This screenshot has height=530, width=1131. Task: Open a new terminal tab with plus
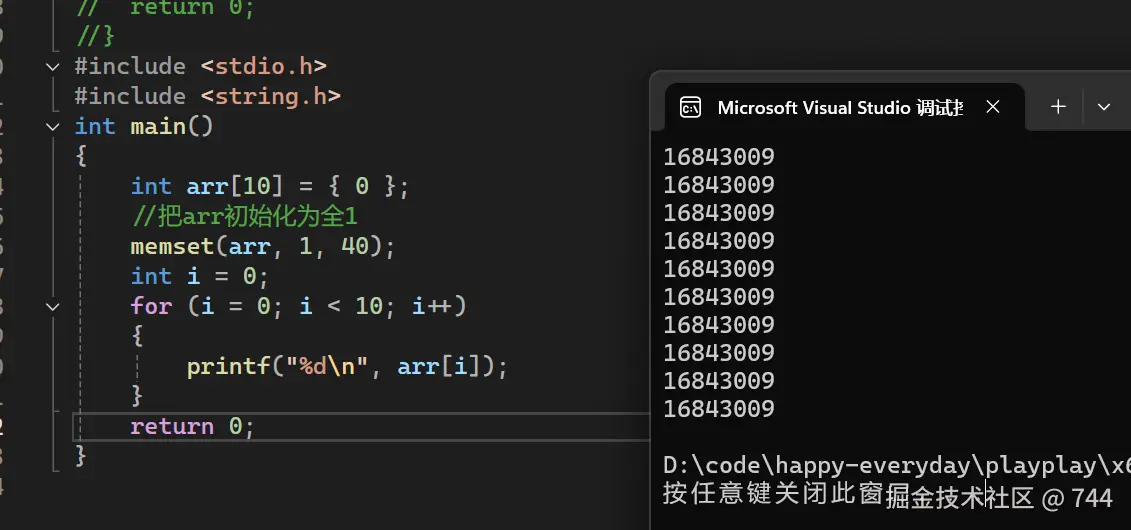1058,107
